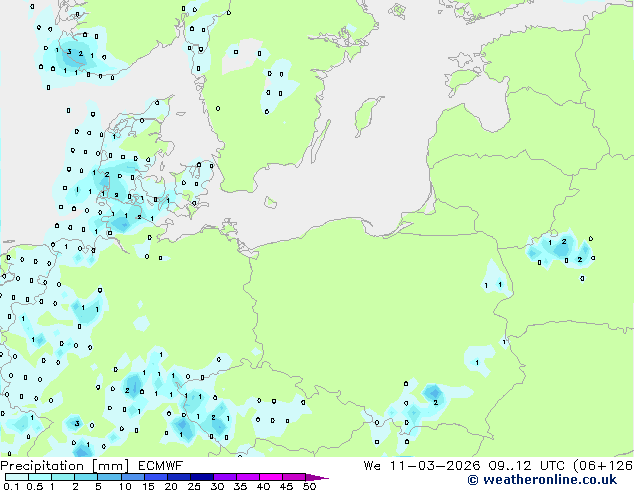Open the weatheronline.co.uk link
Viewport: 634px width, 490px height.
pyautogui.click(x=542, y=480)
